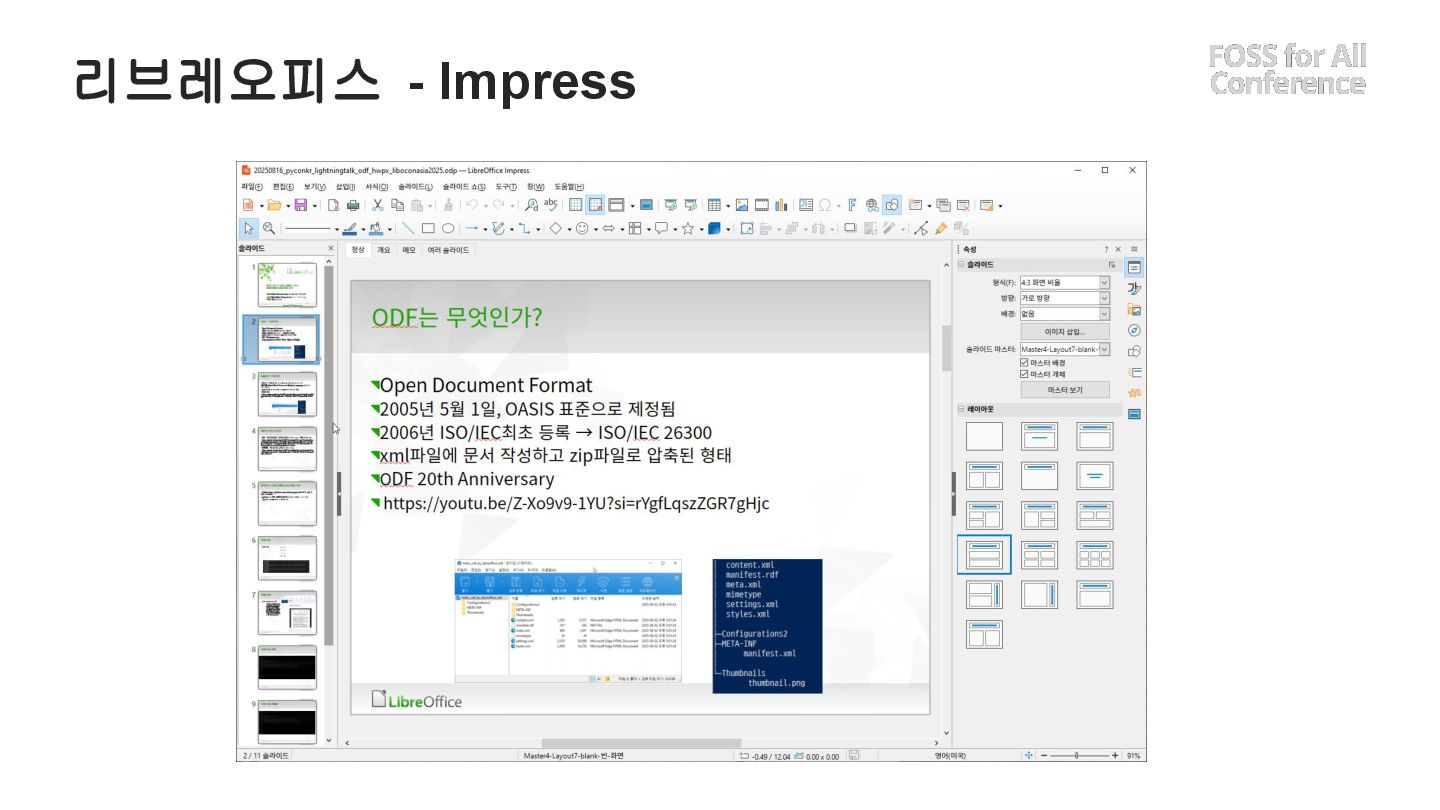Toggle the Display Grid icon
1440x810 pixels.
pyautogui.click(x=575, y=205)
